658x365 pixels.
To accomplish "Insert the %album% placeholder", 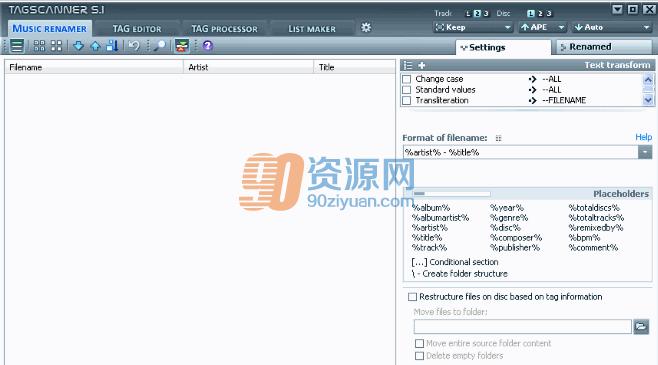I will point(431,208).
